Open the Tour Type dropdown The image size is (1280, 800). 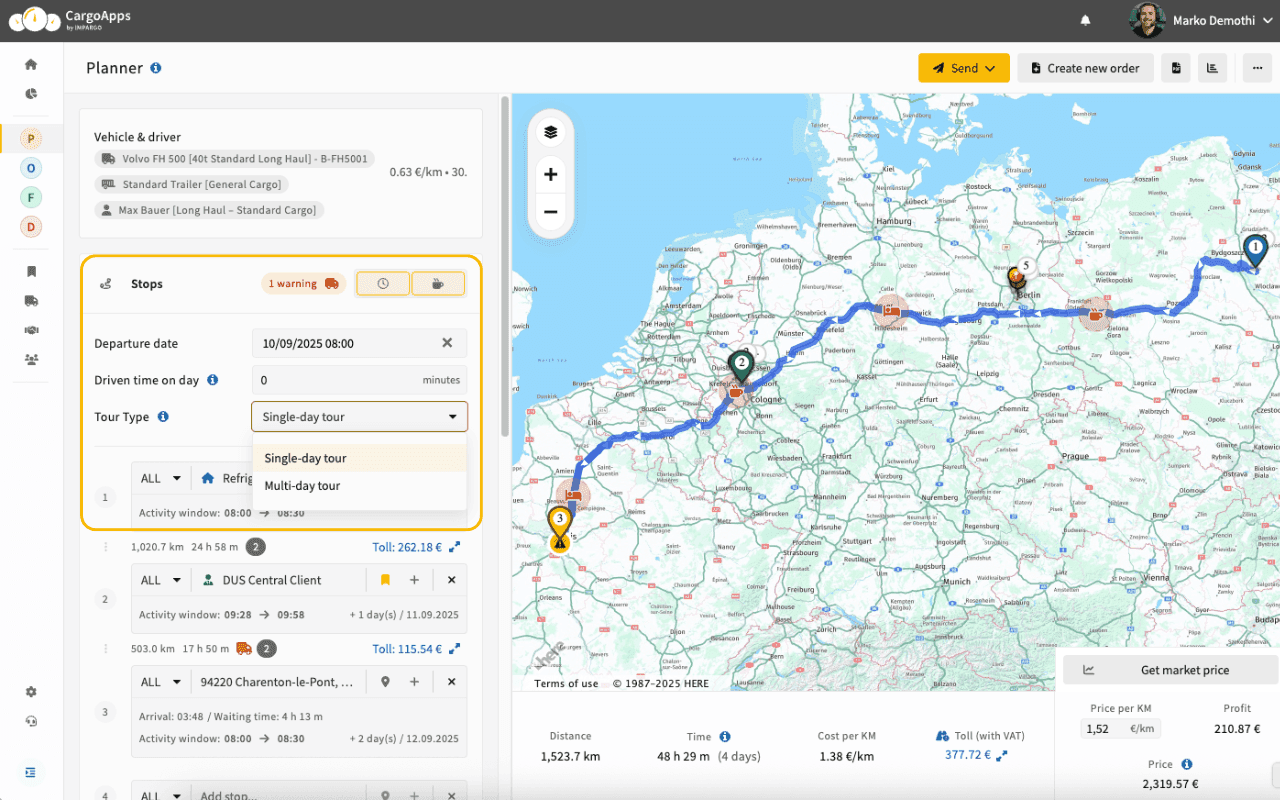(x=359, y=417)
